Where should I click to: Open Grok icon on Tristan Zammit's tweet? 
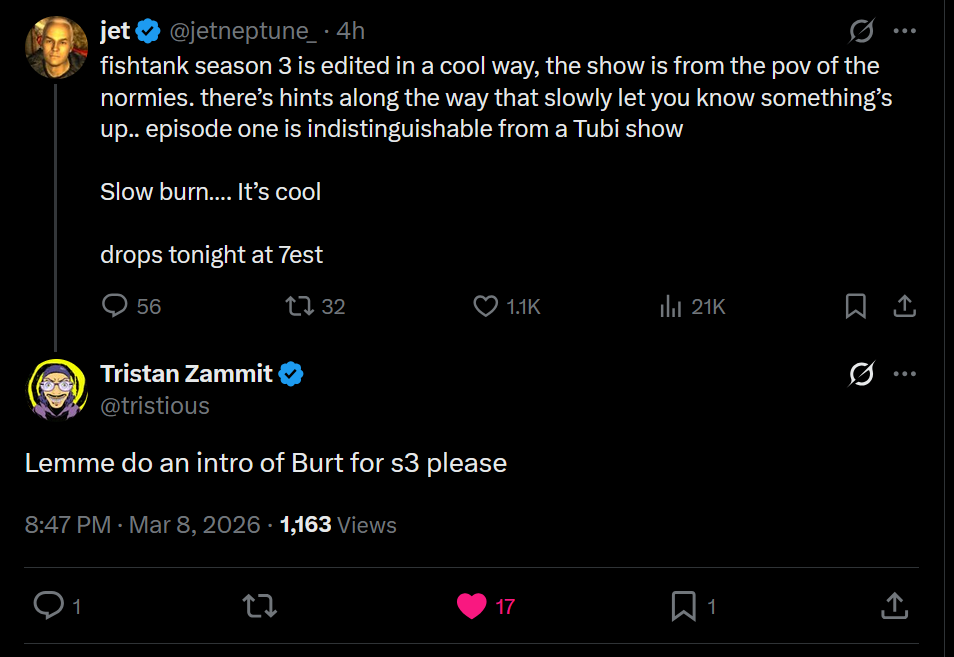(861, 374)
